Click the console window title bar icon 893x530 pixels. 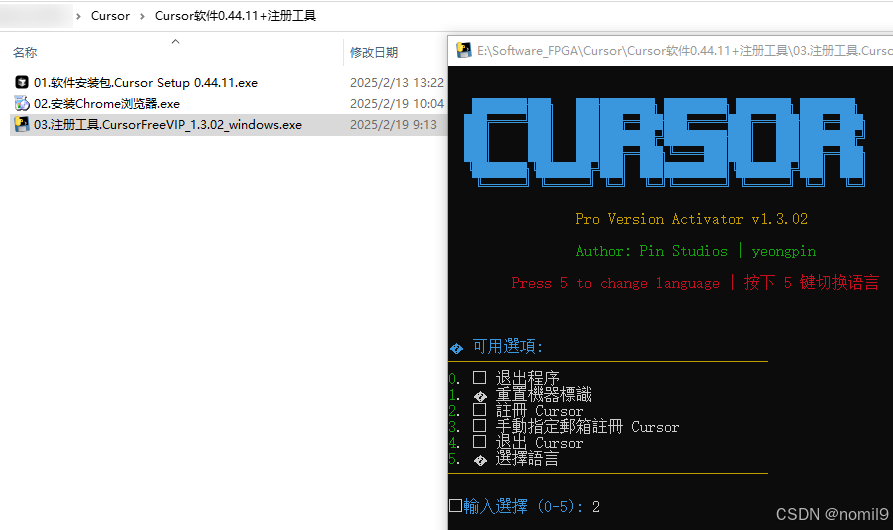tap(464, 51)
